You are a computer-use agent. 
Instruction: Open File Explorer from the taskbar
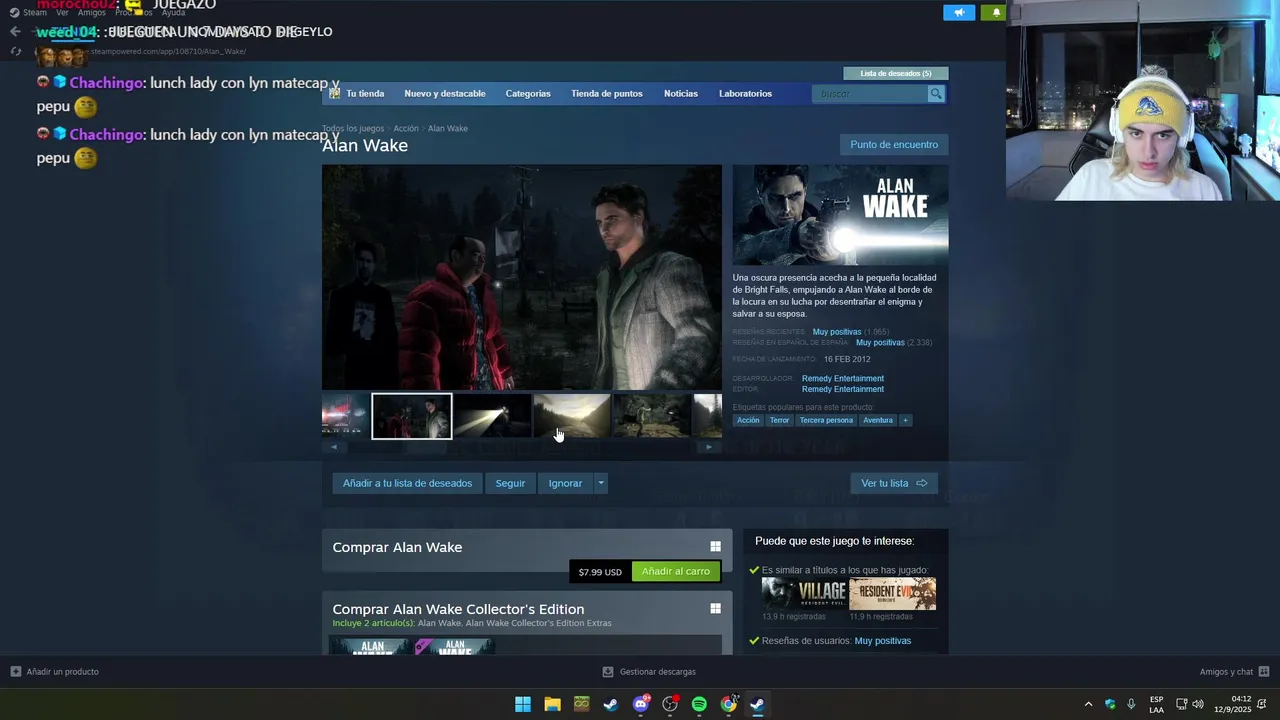point(552,704)
